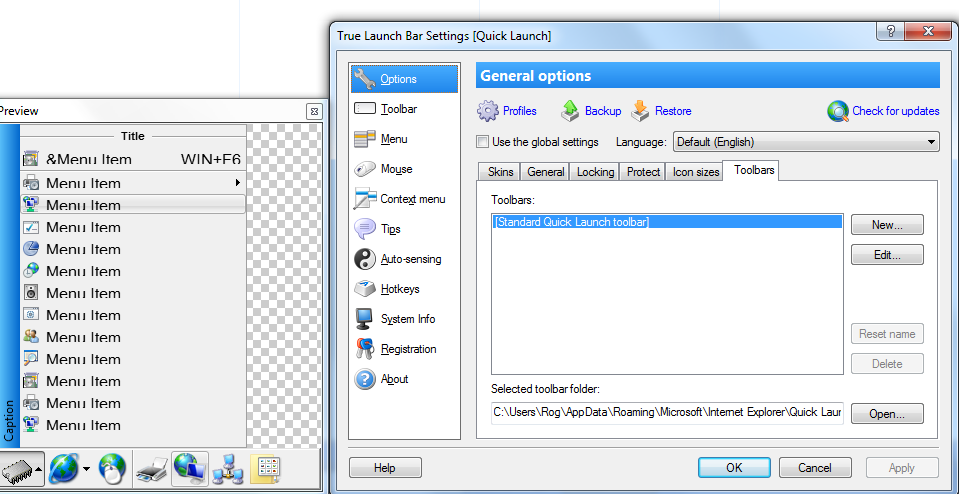The image size is (959, 494).
Task: Open the System Info page
Action: click(408, 319)
